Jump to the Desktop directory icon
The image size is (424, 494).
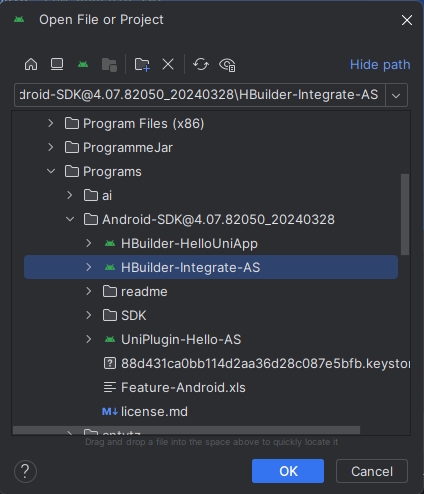[x=57, y=64]
